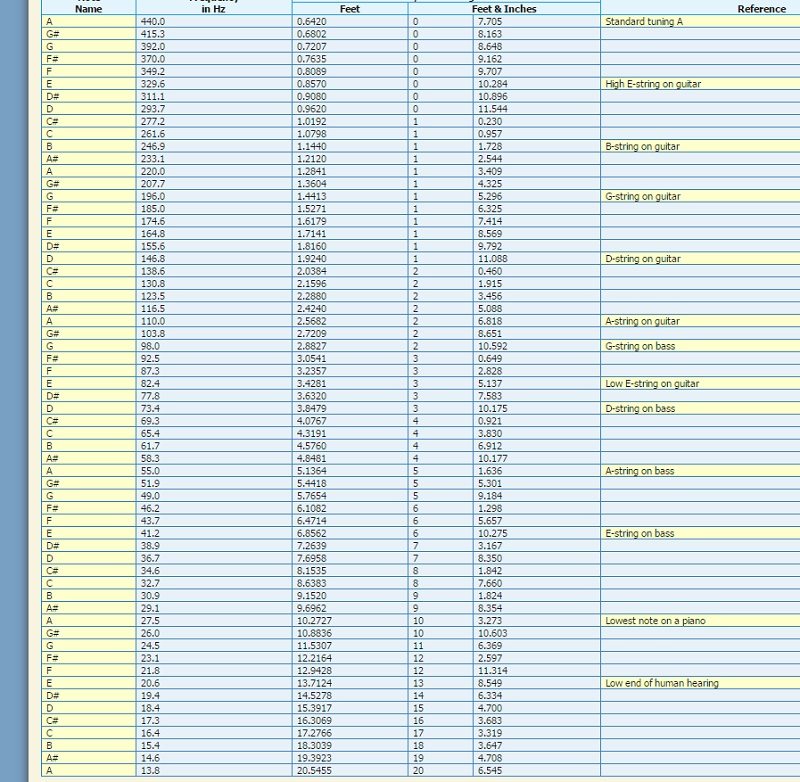This screenshot has height=782, width=800.
Task: Select the 'Low end of human hearing' reference
Action: 700,683
